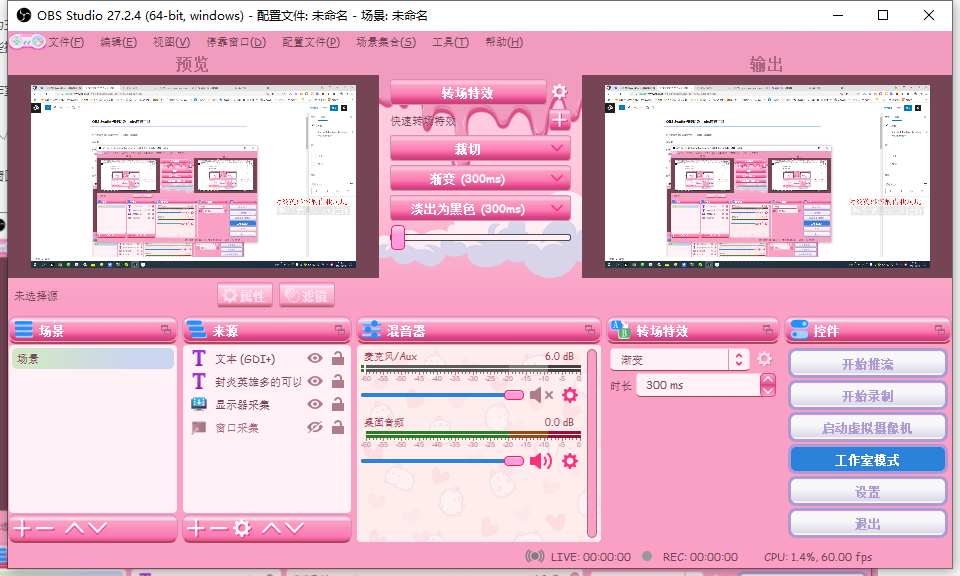960x576 pixels.
Task: Expand the 裁切 quick transition dropdown
Action: click(x=557, y=148)
